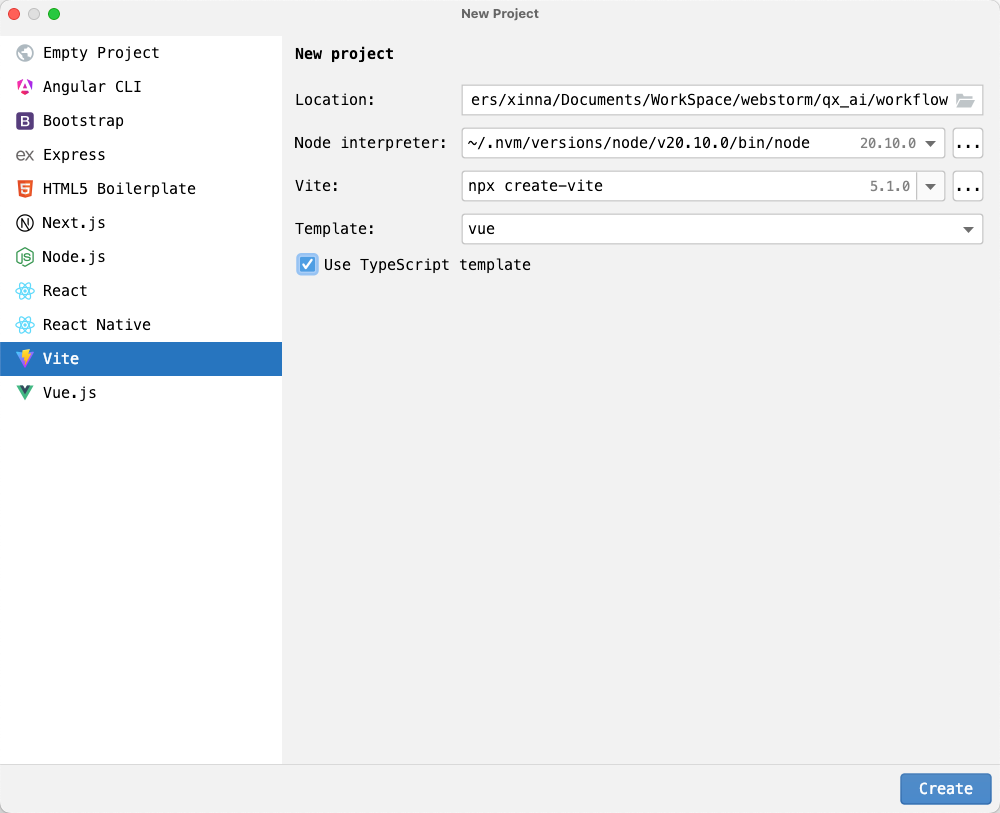
Task: Choose Bootstrap project type
Action: click(x=141, y=121)
